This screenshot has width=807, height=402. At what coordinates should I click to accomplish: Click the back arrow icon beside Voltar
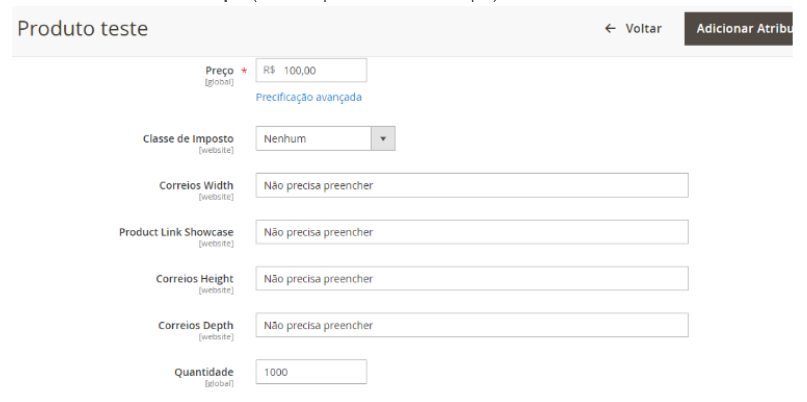610,29
